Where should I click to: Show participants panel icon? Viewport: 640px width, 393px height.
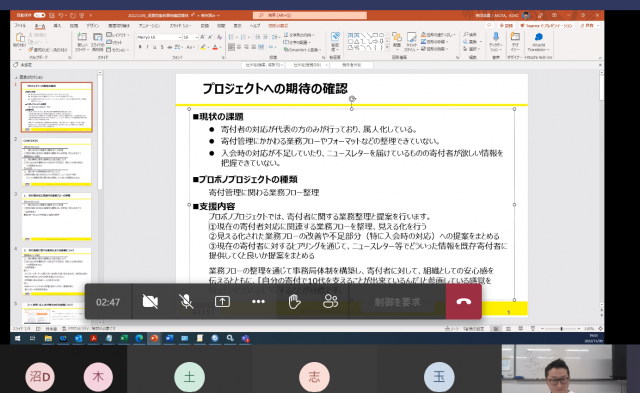pos(330,302)
